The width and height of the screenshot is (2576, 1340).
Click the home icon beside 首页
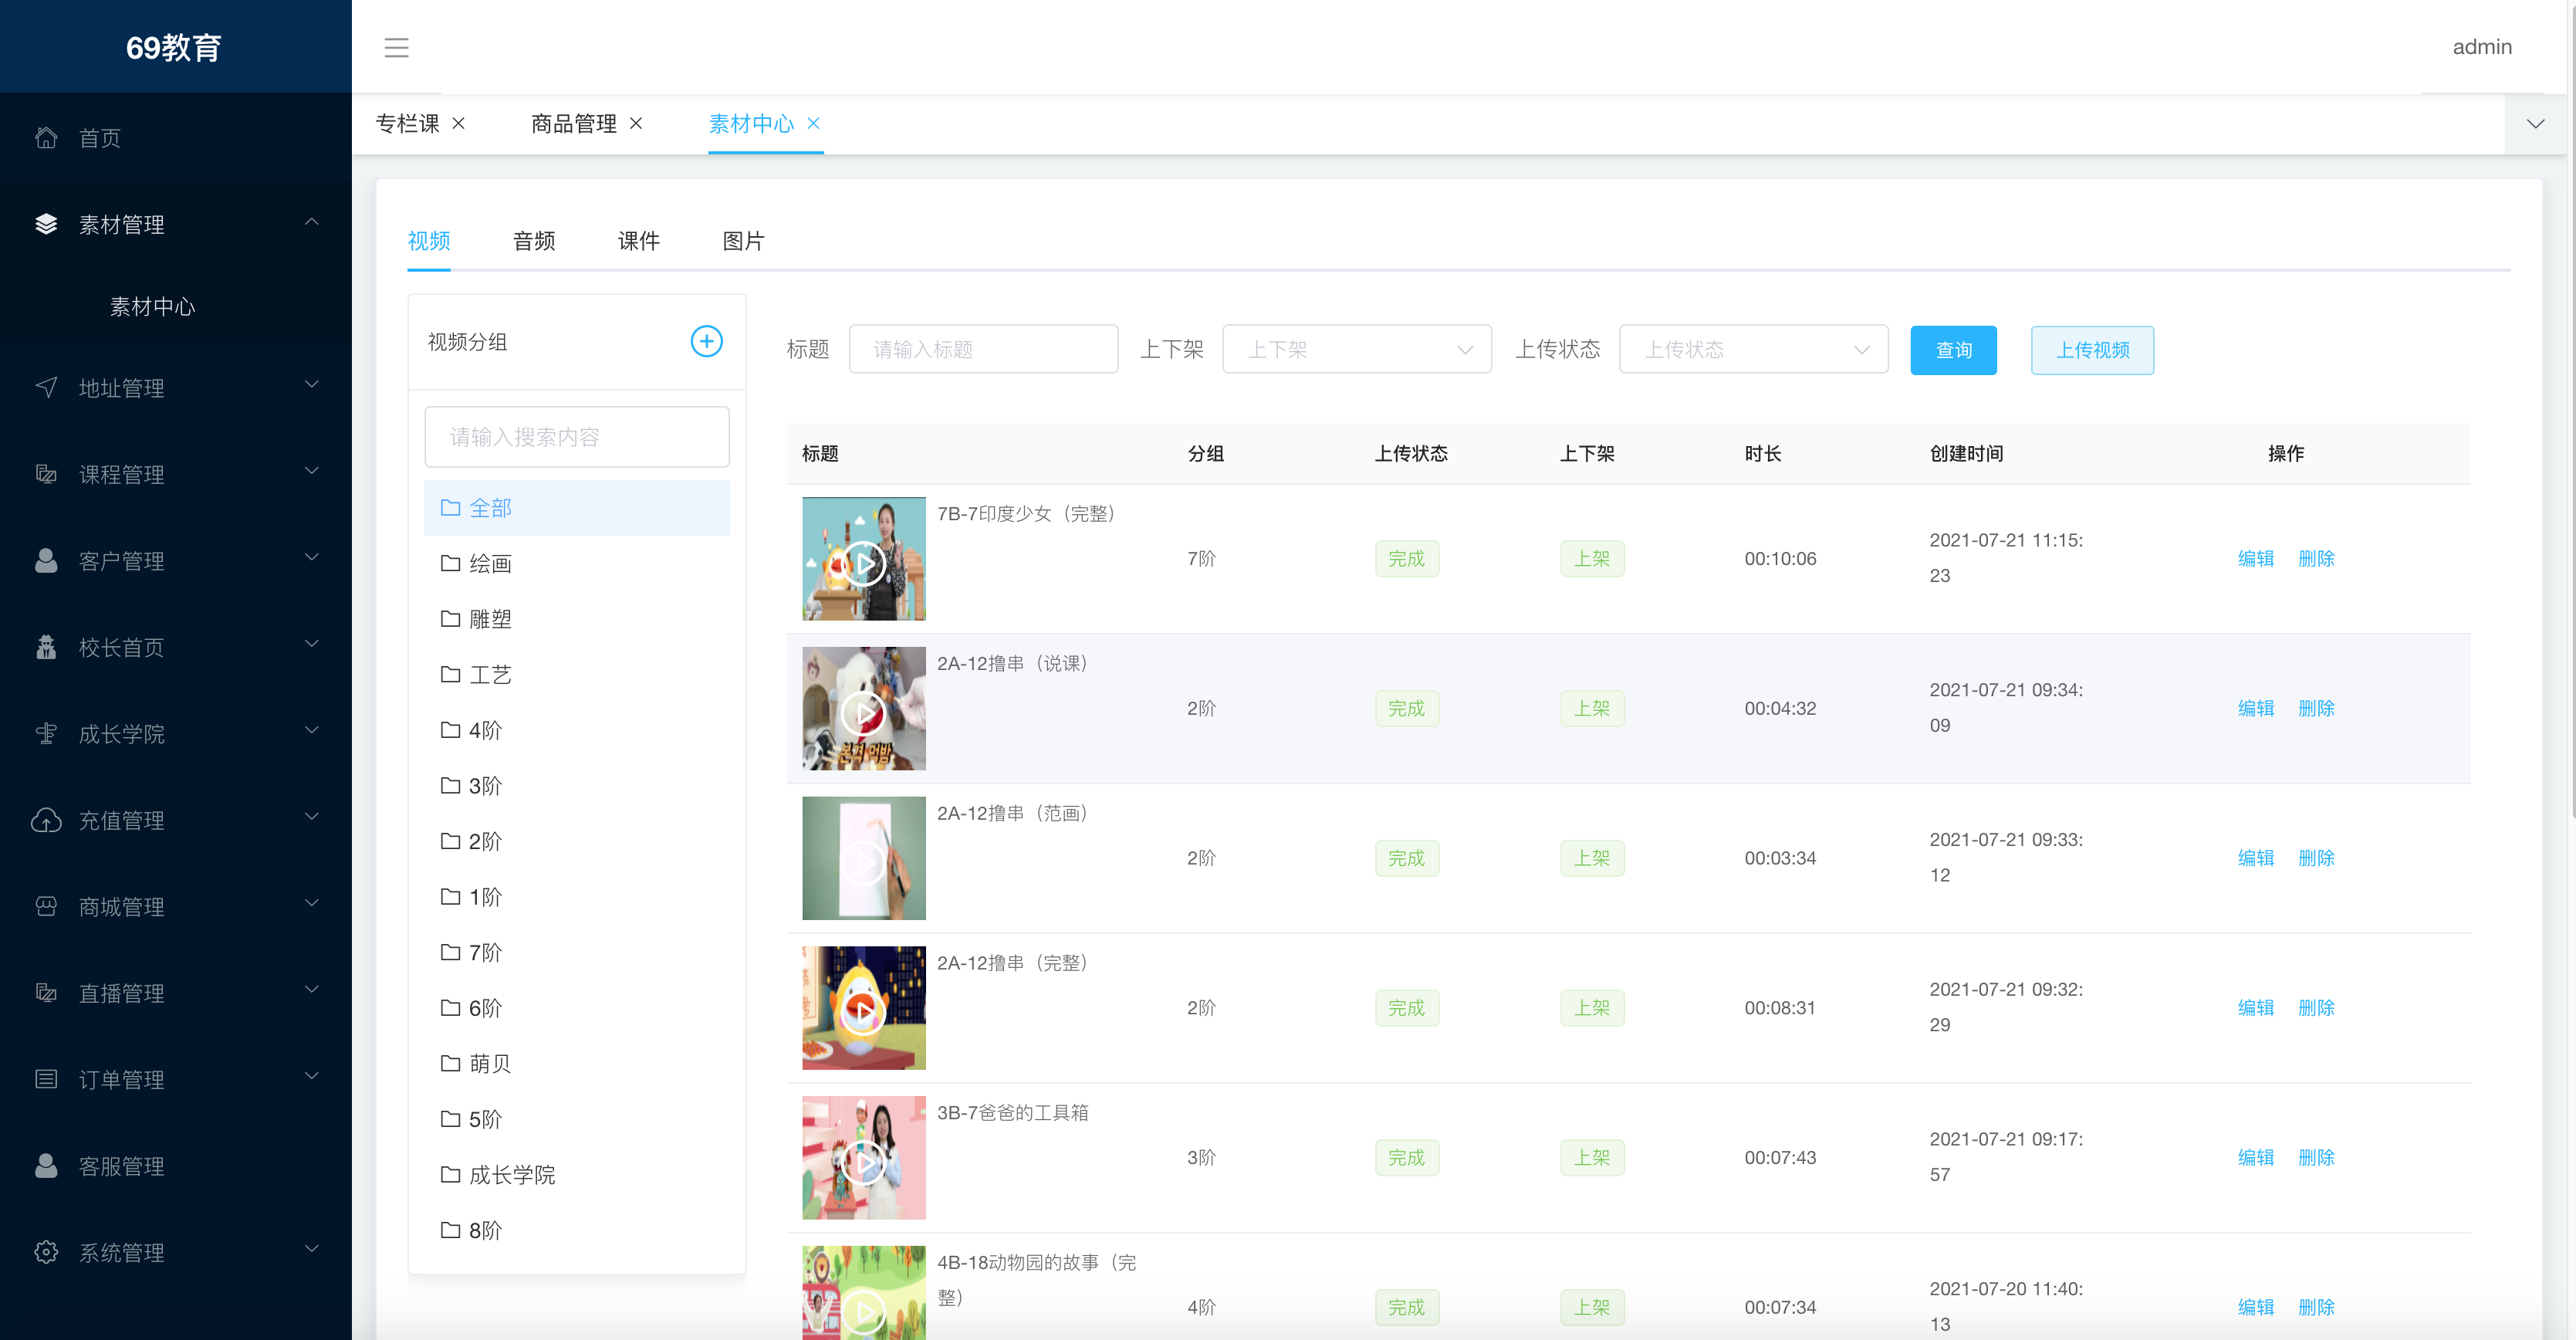click(x=46, y=137)
